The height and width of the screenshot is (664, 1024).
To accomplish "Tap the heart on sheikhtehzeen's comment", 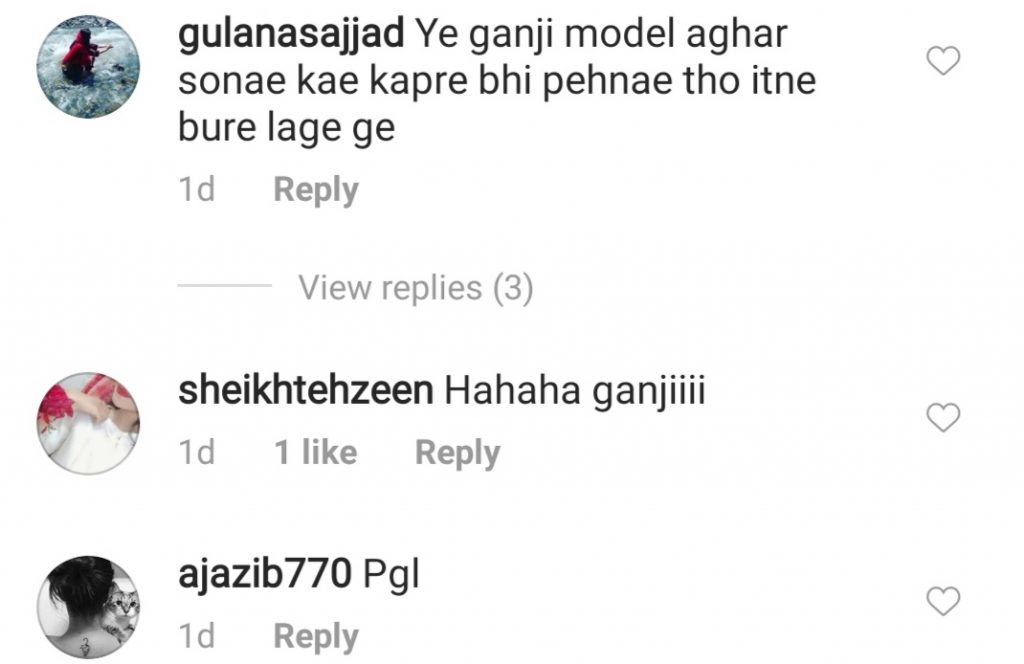I will click(x=943, y=418).
